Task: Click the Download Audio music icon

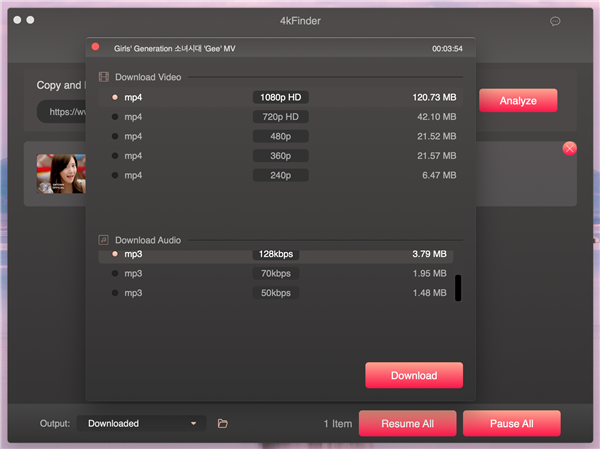Action: pyautogui.click(x=103, y=240)
